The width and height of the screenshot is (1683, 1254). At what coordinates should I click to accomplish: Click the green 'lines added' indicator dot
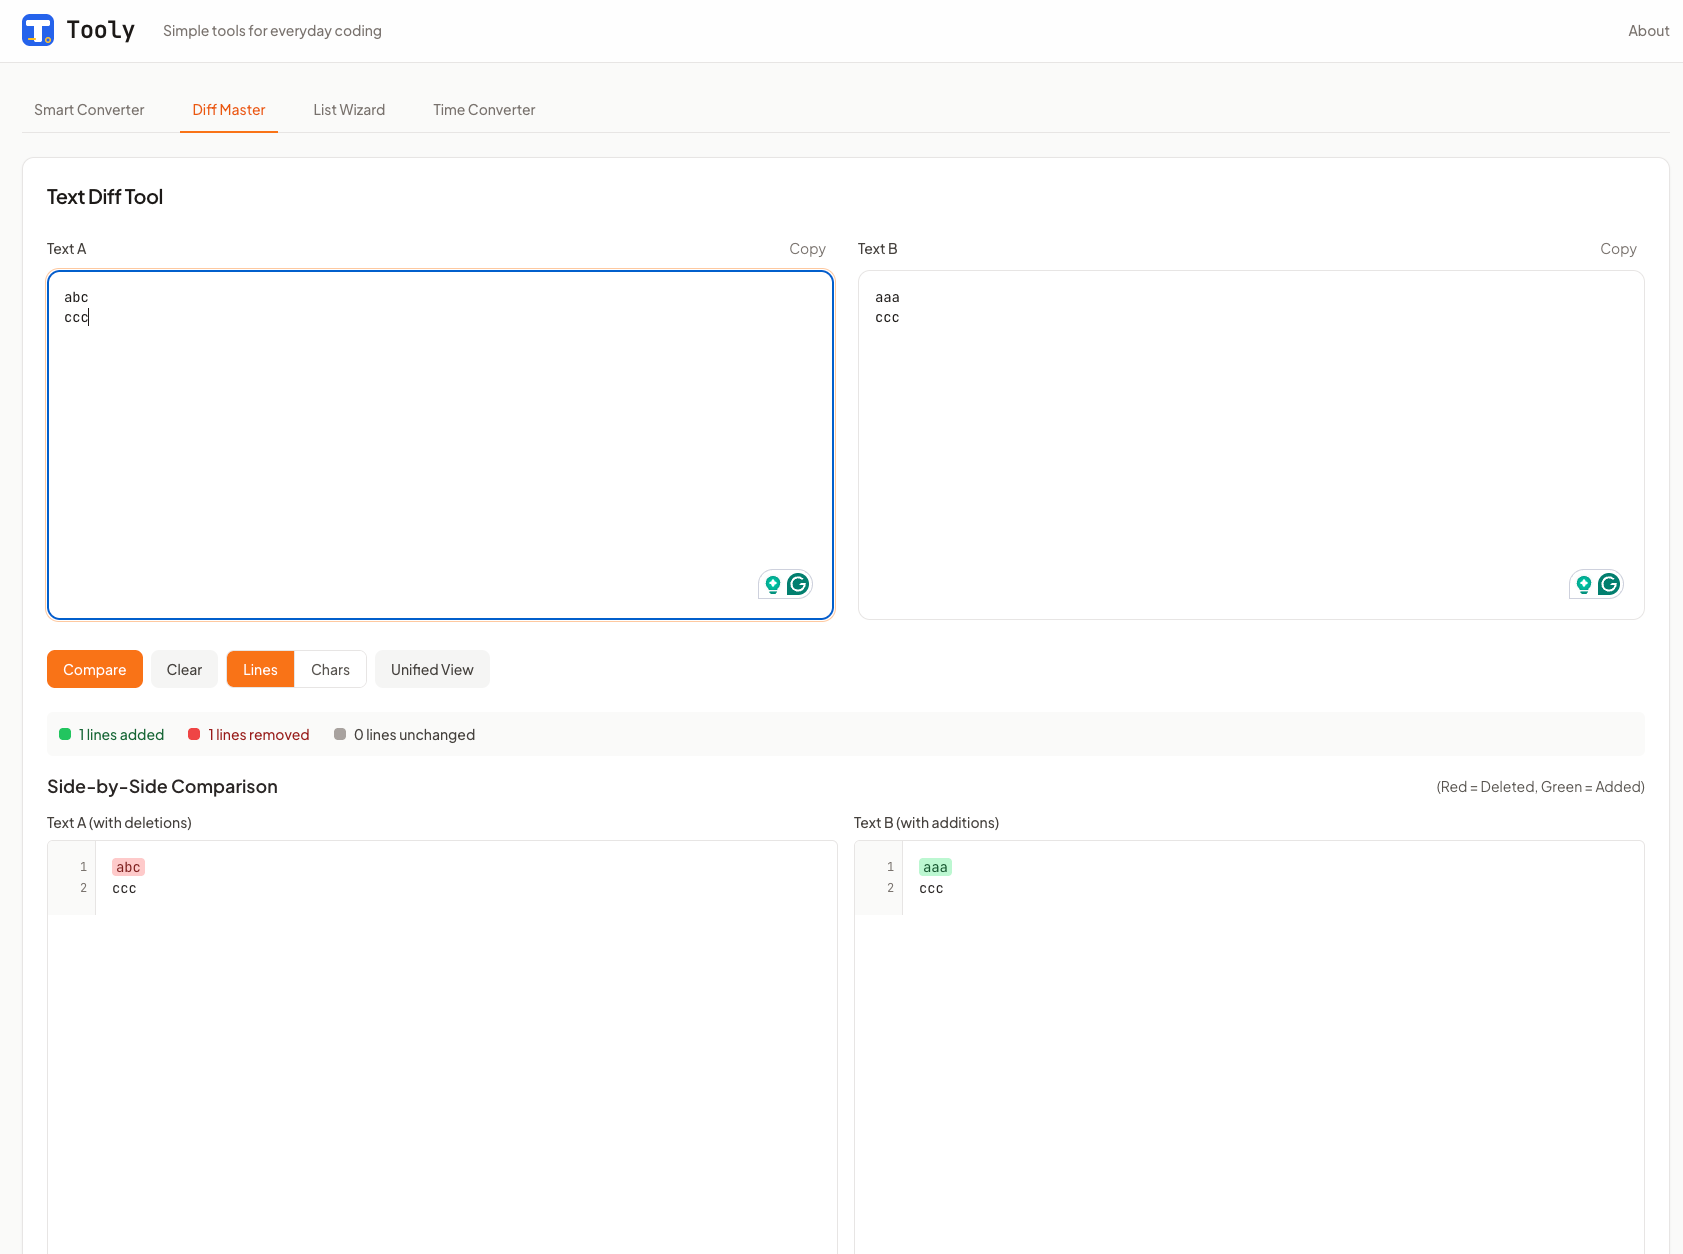[x=64, y=733]
